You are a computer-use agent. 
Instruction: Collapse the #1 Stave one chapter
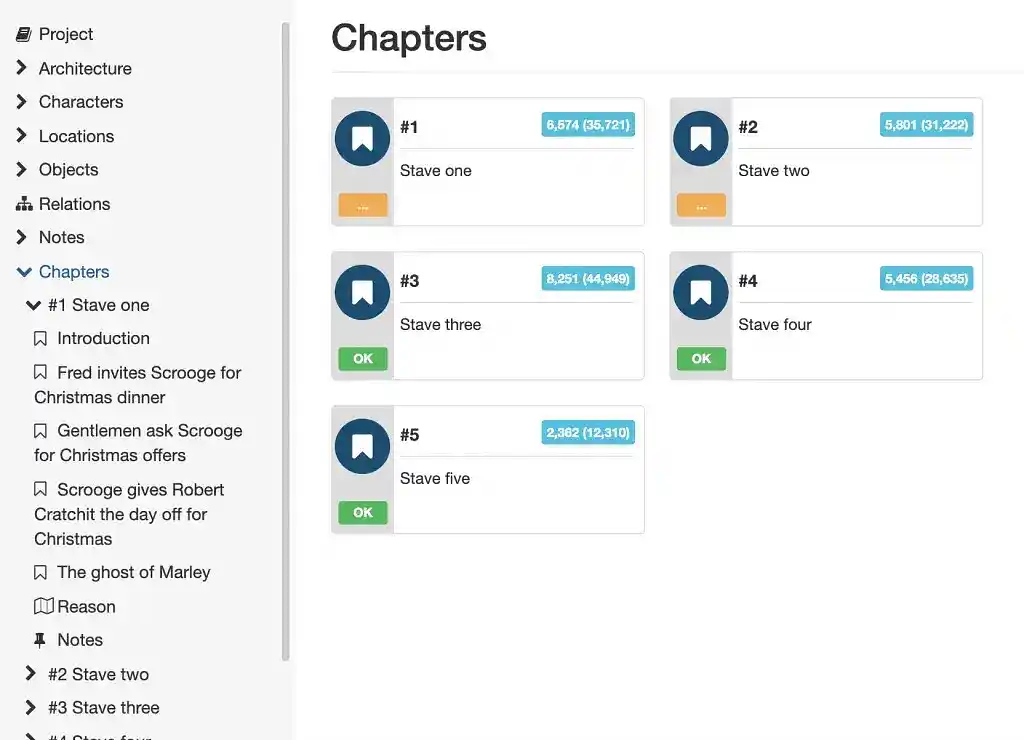coord(33,305)
